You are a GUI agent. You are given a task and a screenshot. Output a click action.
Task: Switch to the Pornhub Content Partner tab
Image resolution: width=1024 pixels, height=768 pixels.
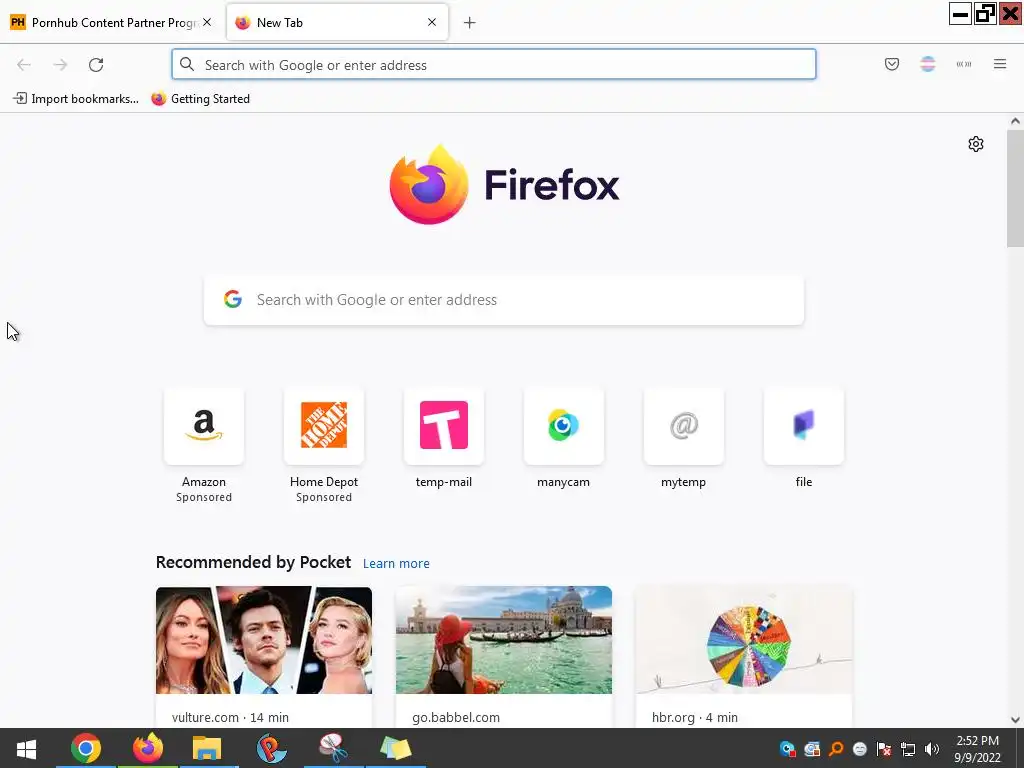(112, 23)
